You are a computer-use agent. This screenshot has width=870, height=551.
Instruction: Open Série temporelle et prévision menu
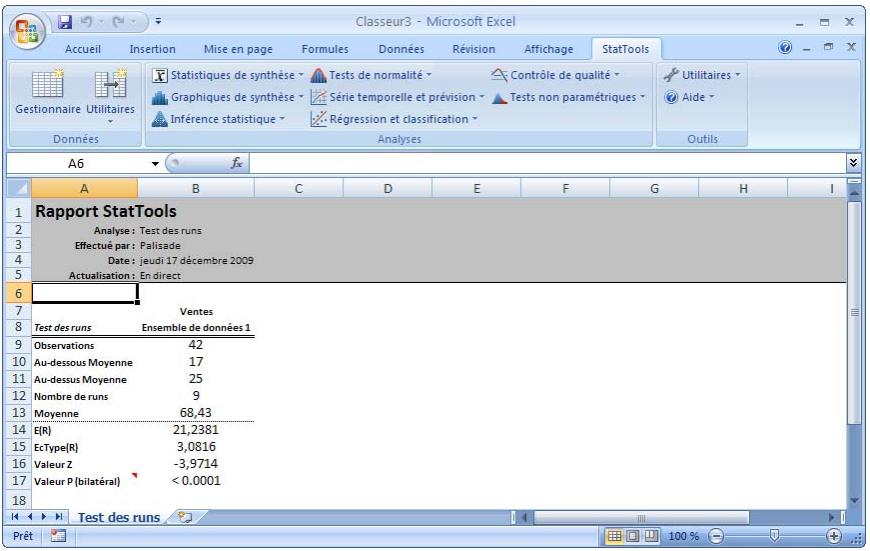(x=398, y=97)
